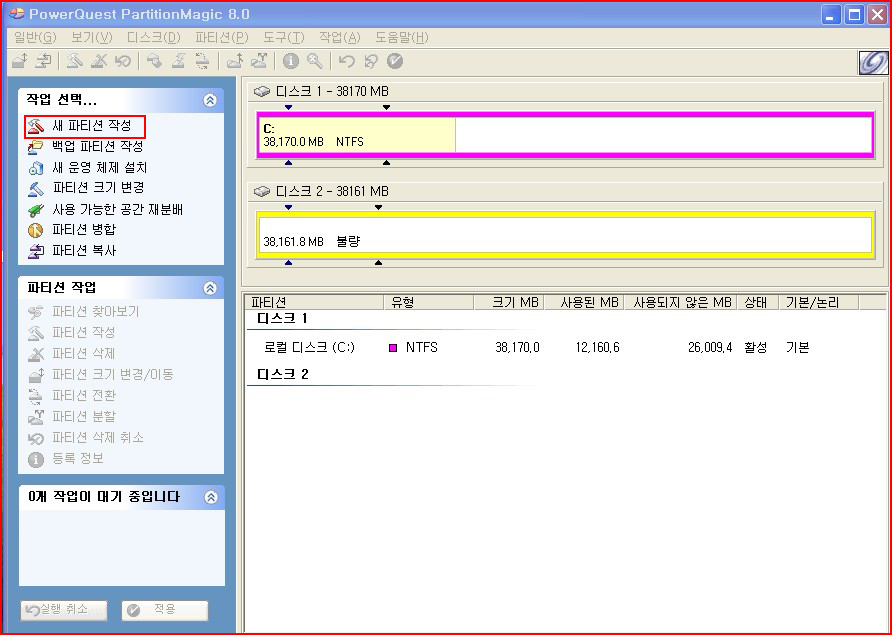This screenshot has height=635, width=892.
Task: Click the 디스크 1 group heading in list
Action: click(282, 319)
